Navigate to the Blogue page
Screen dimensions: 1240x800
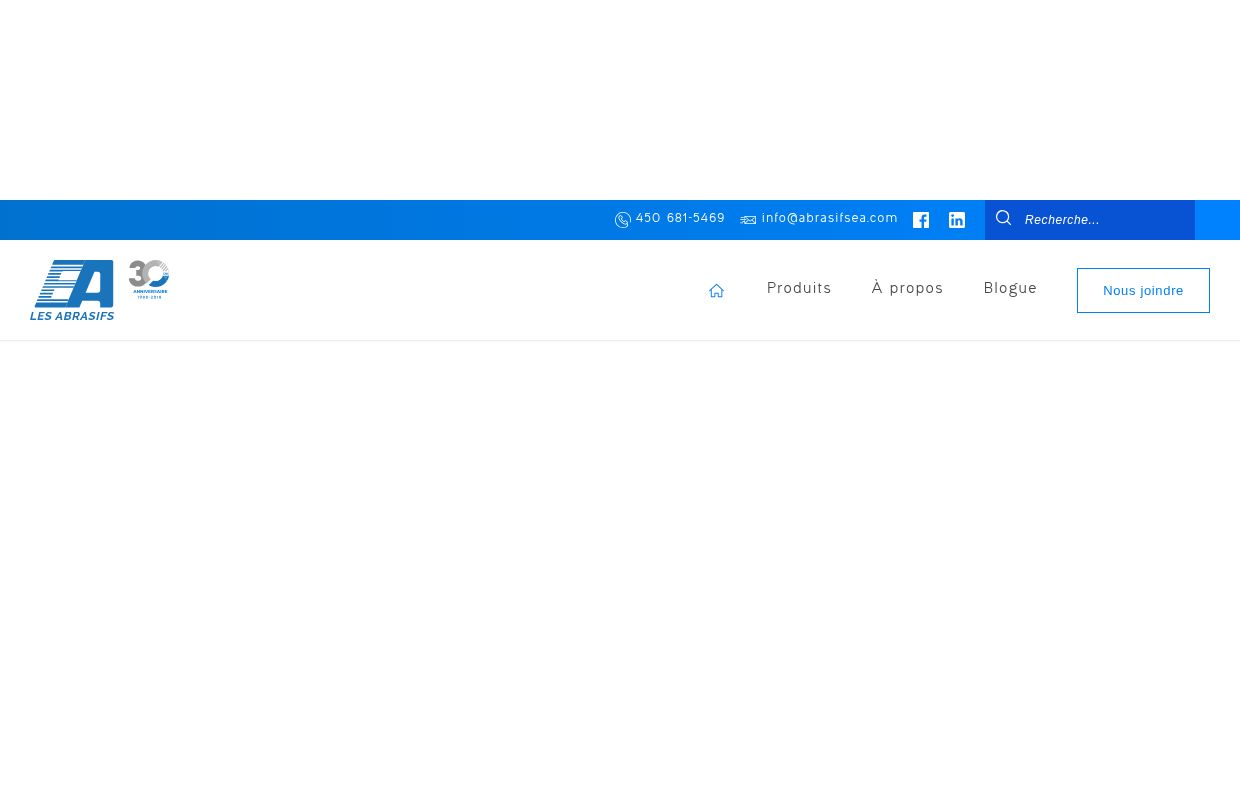click(x=1010, y=288)
